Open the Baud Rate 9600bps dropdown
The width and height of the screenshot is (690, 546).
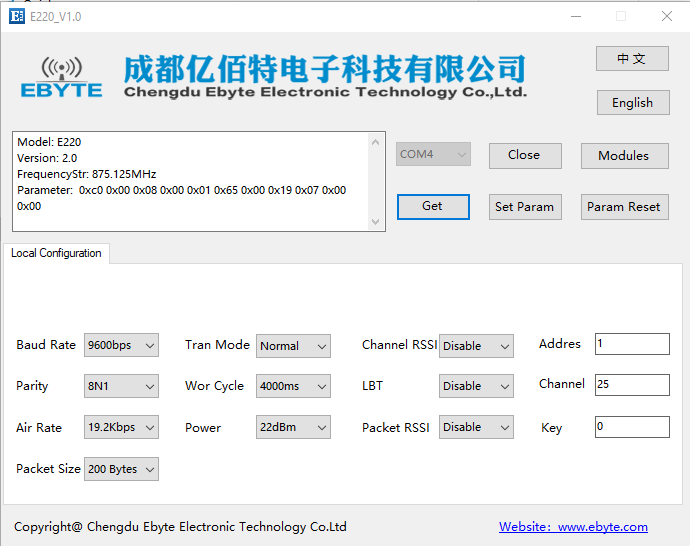click(x=121, y=345)
